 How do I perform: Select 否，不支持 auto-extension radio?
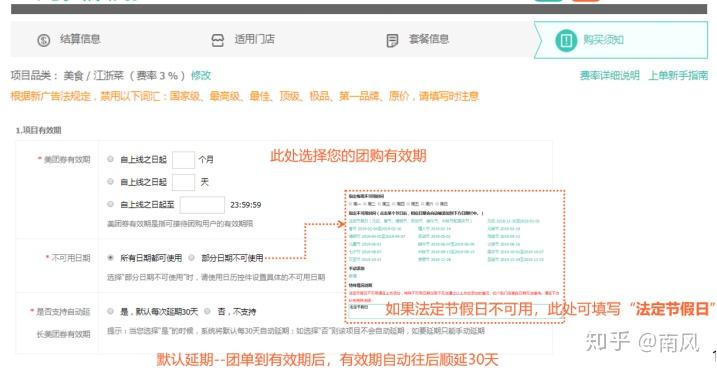pyautogui.click(x=207, y=311)
